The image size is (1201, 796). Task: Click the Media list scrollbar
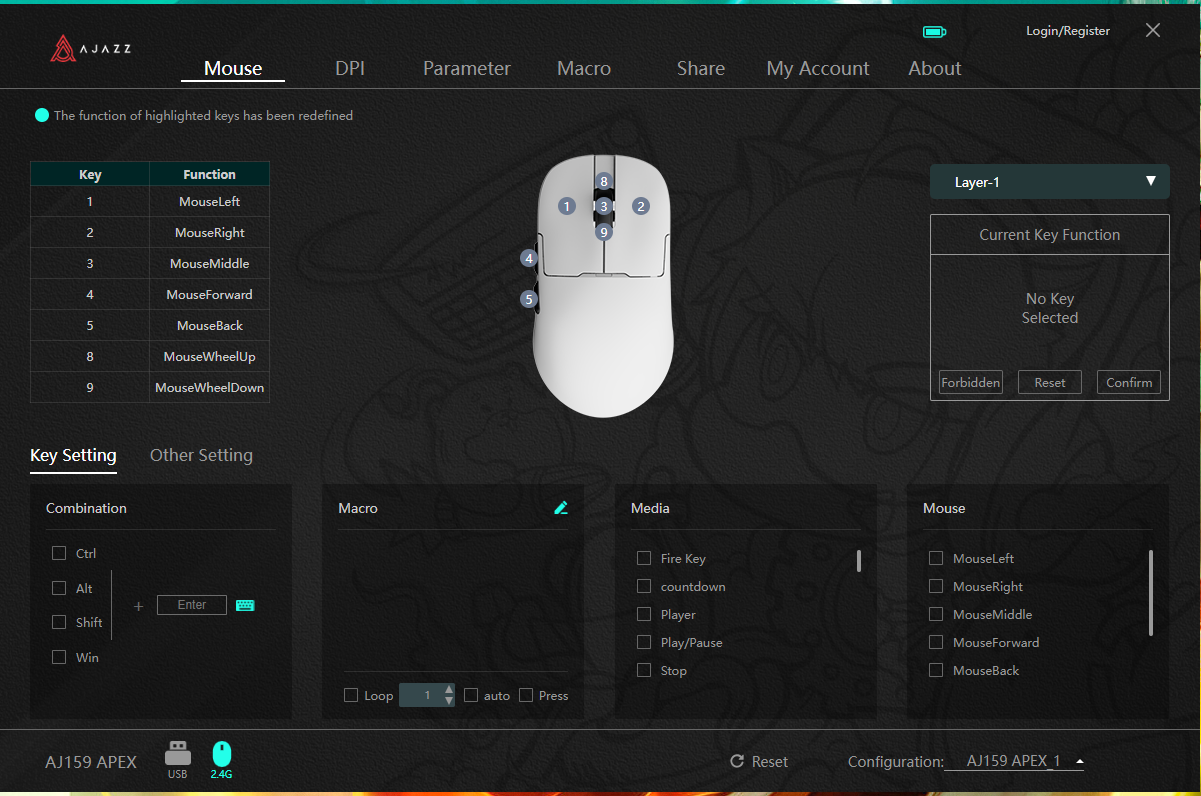859,561
